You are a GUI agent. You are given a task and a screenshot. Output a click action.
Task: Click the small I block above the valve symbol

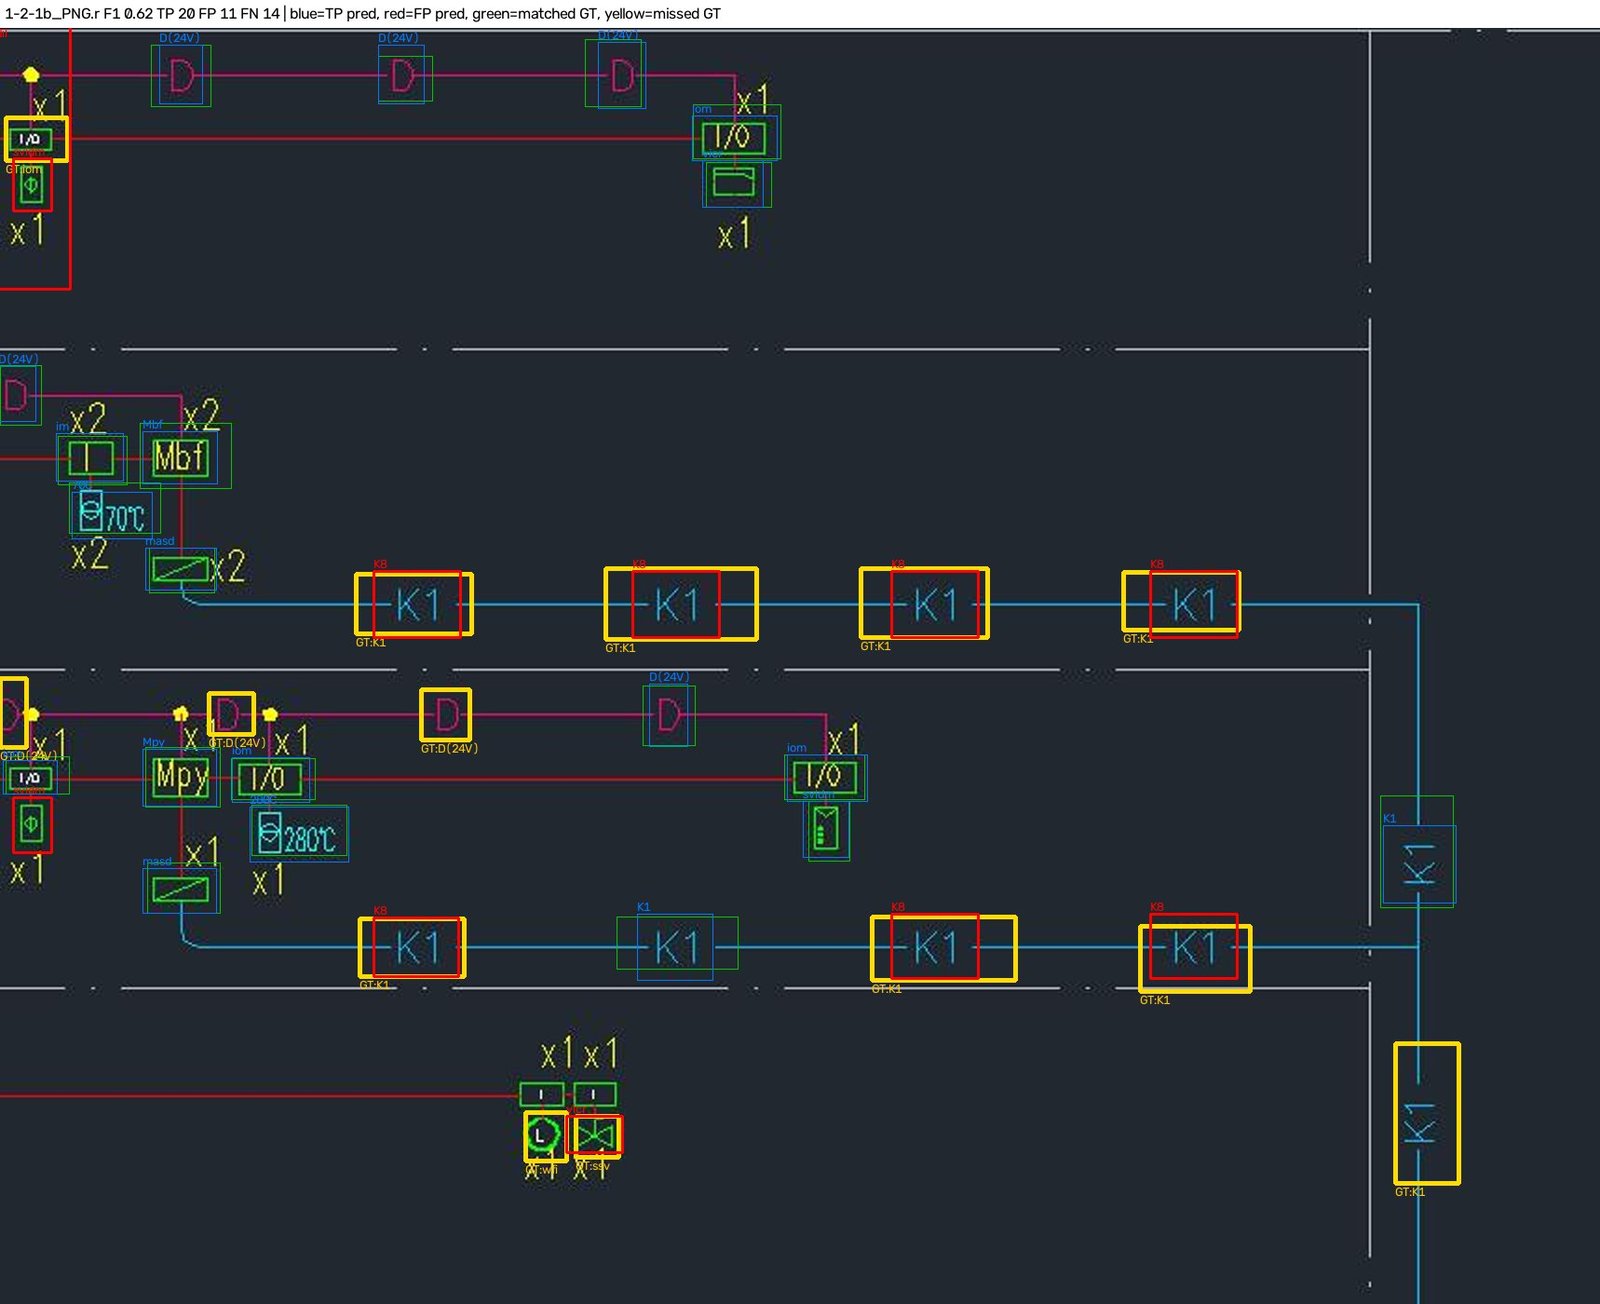pyautogui.click(x=595, y=1094)
